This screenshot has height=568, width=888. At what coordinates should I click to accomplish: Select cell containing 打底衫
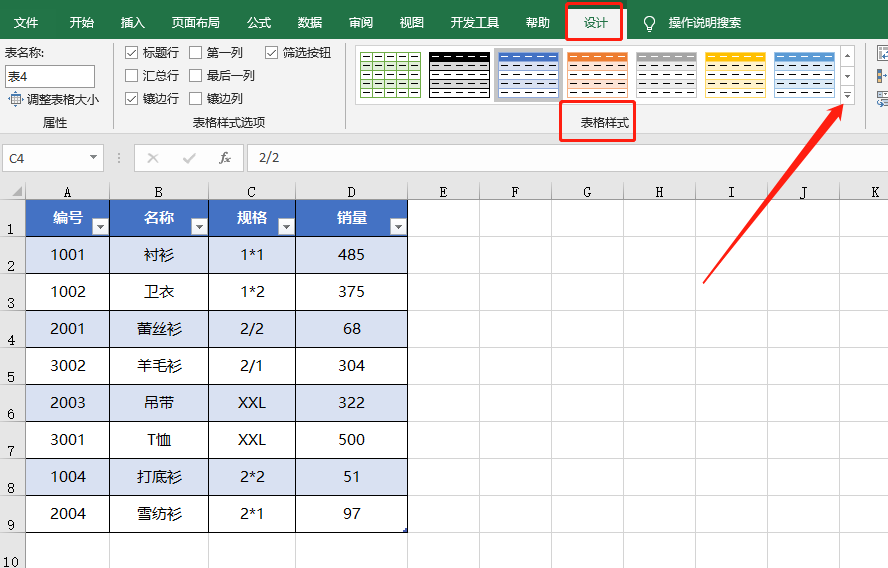click(x=159, y=477)
